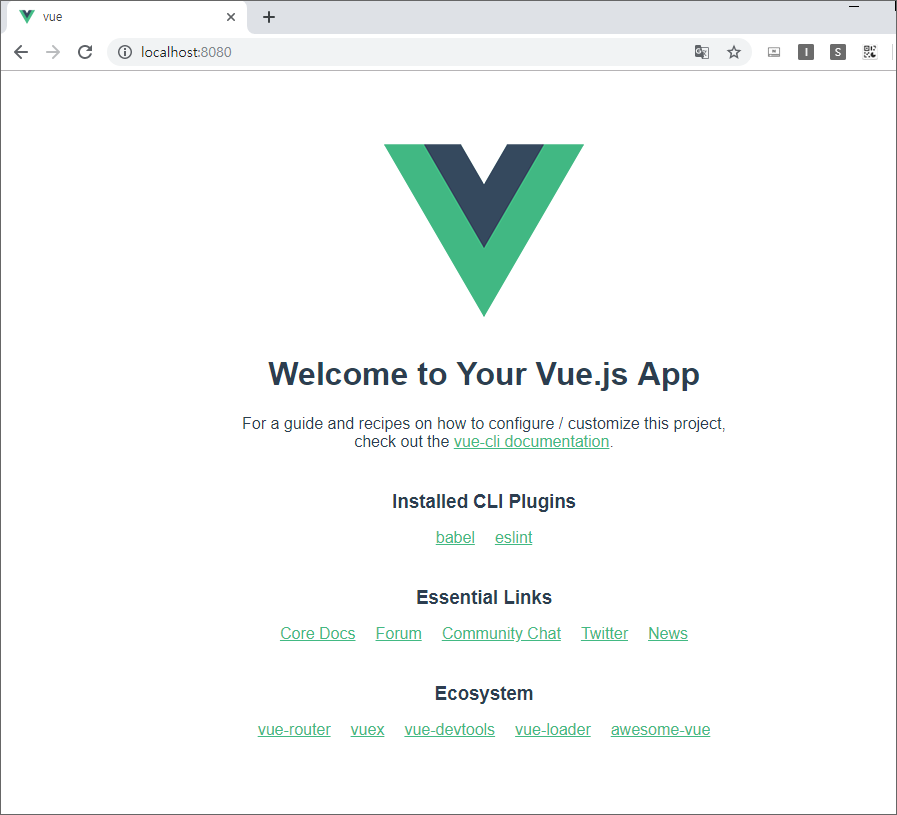Close the vue tab
The height and width of the screenshot is (815, 897).
231,17
